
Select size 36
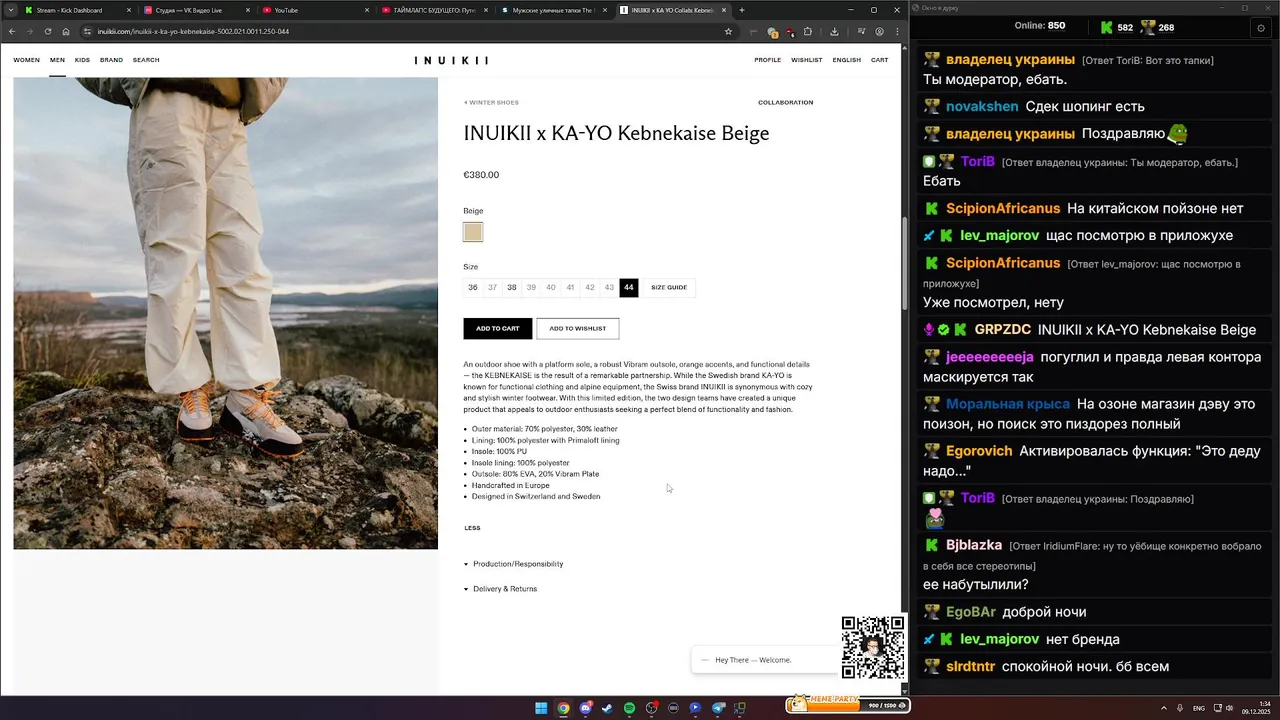473,287
